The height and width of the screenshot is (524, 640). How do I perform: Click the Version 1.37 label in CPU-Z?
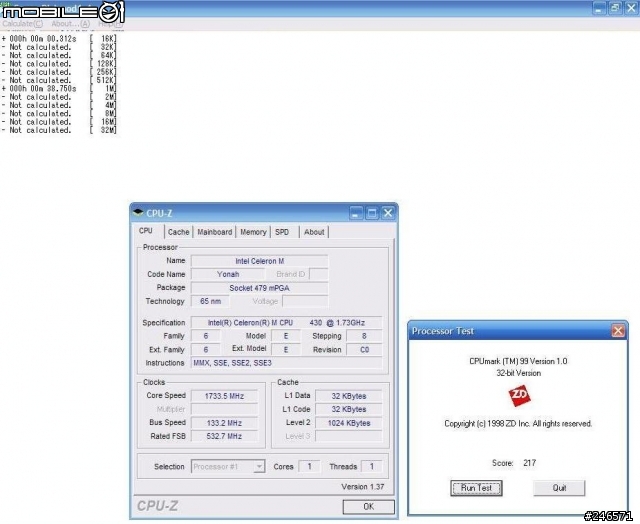362,487
